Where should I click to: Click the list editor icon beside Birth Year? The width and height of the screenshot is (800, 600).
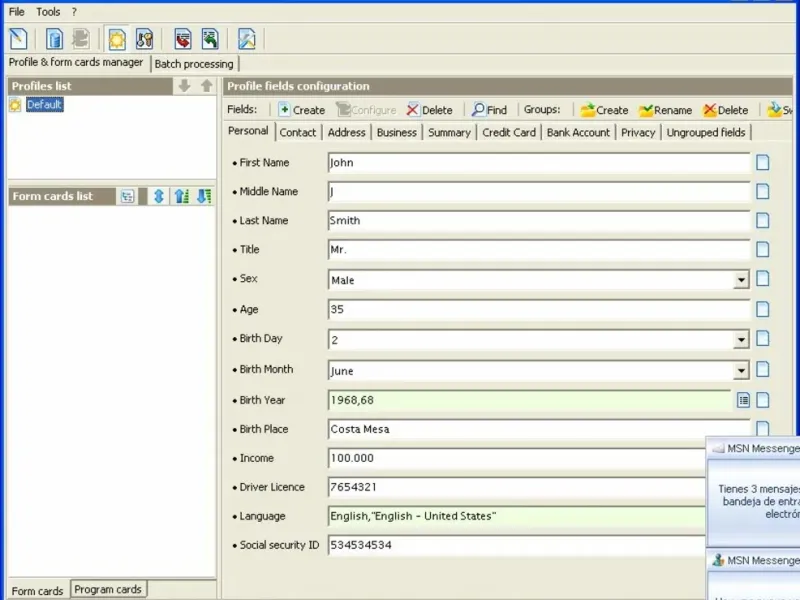(x=743, y=400)
